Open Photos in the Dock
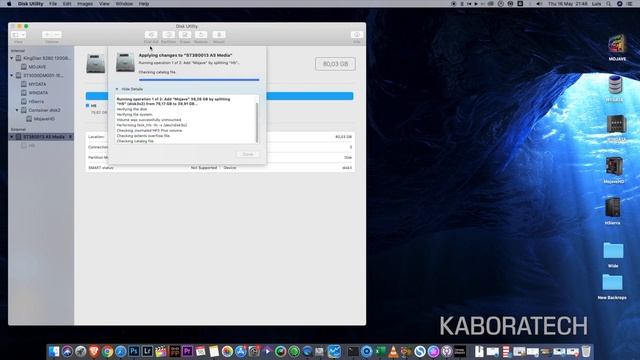This screenshot has width=640, height=360. coord(227,351)
